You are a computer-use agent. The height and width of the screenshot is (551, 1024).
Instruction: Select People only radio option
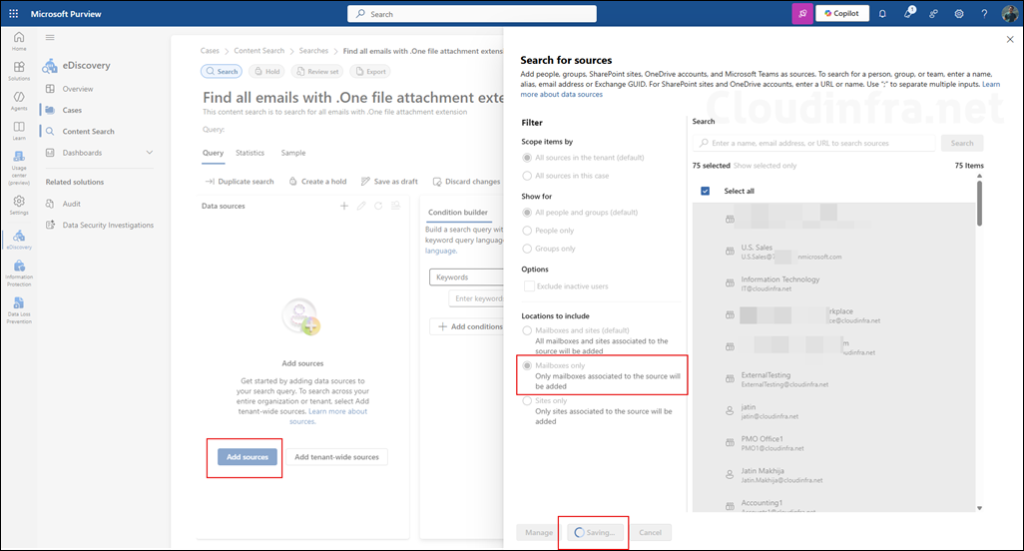pyautogui.click(x=527, y=230)
